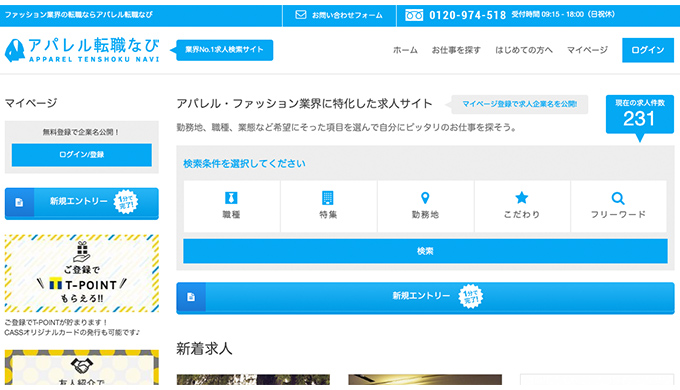The image size is (680, 390).
Task: Open the ホーム menu item
Action: click(x=405, y=50)
